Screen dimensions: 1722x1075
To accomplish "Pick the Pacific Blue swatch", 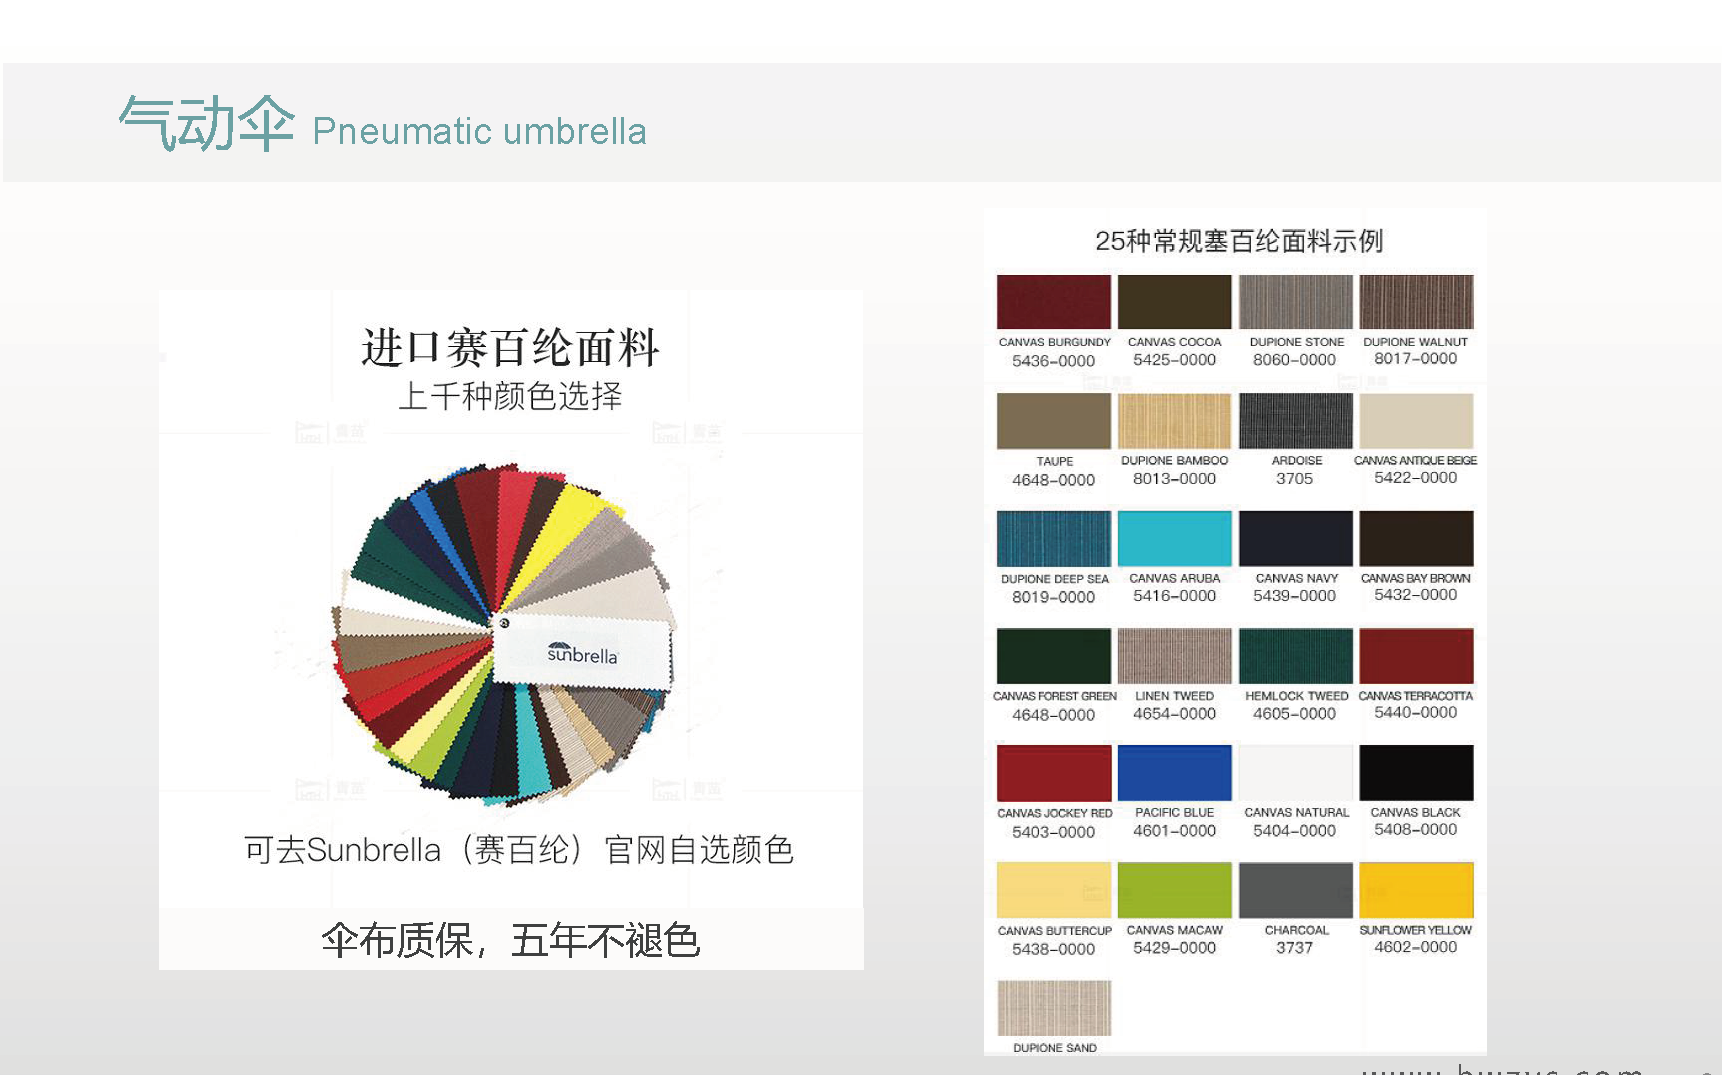I will [x=1174, y=773].
